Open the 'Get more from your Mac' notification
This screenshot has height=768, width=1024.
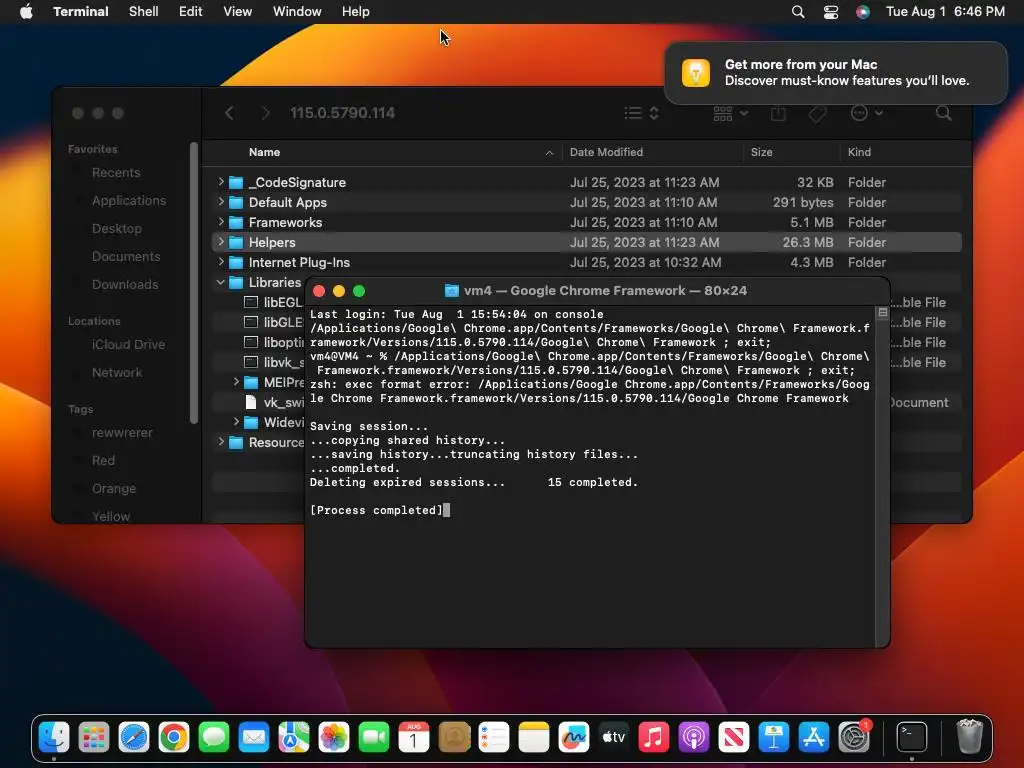(x=836, y=73)
